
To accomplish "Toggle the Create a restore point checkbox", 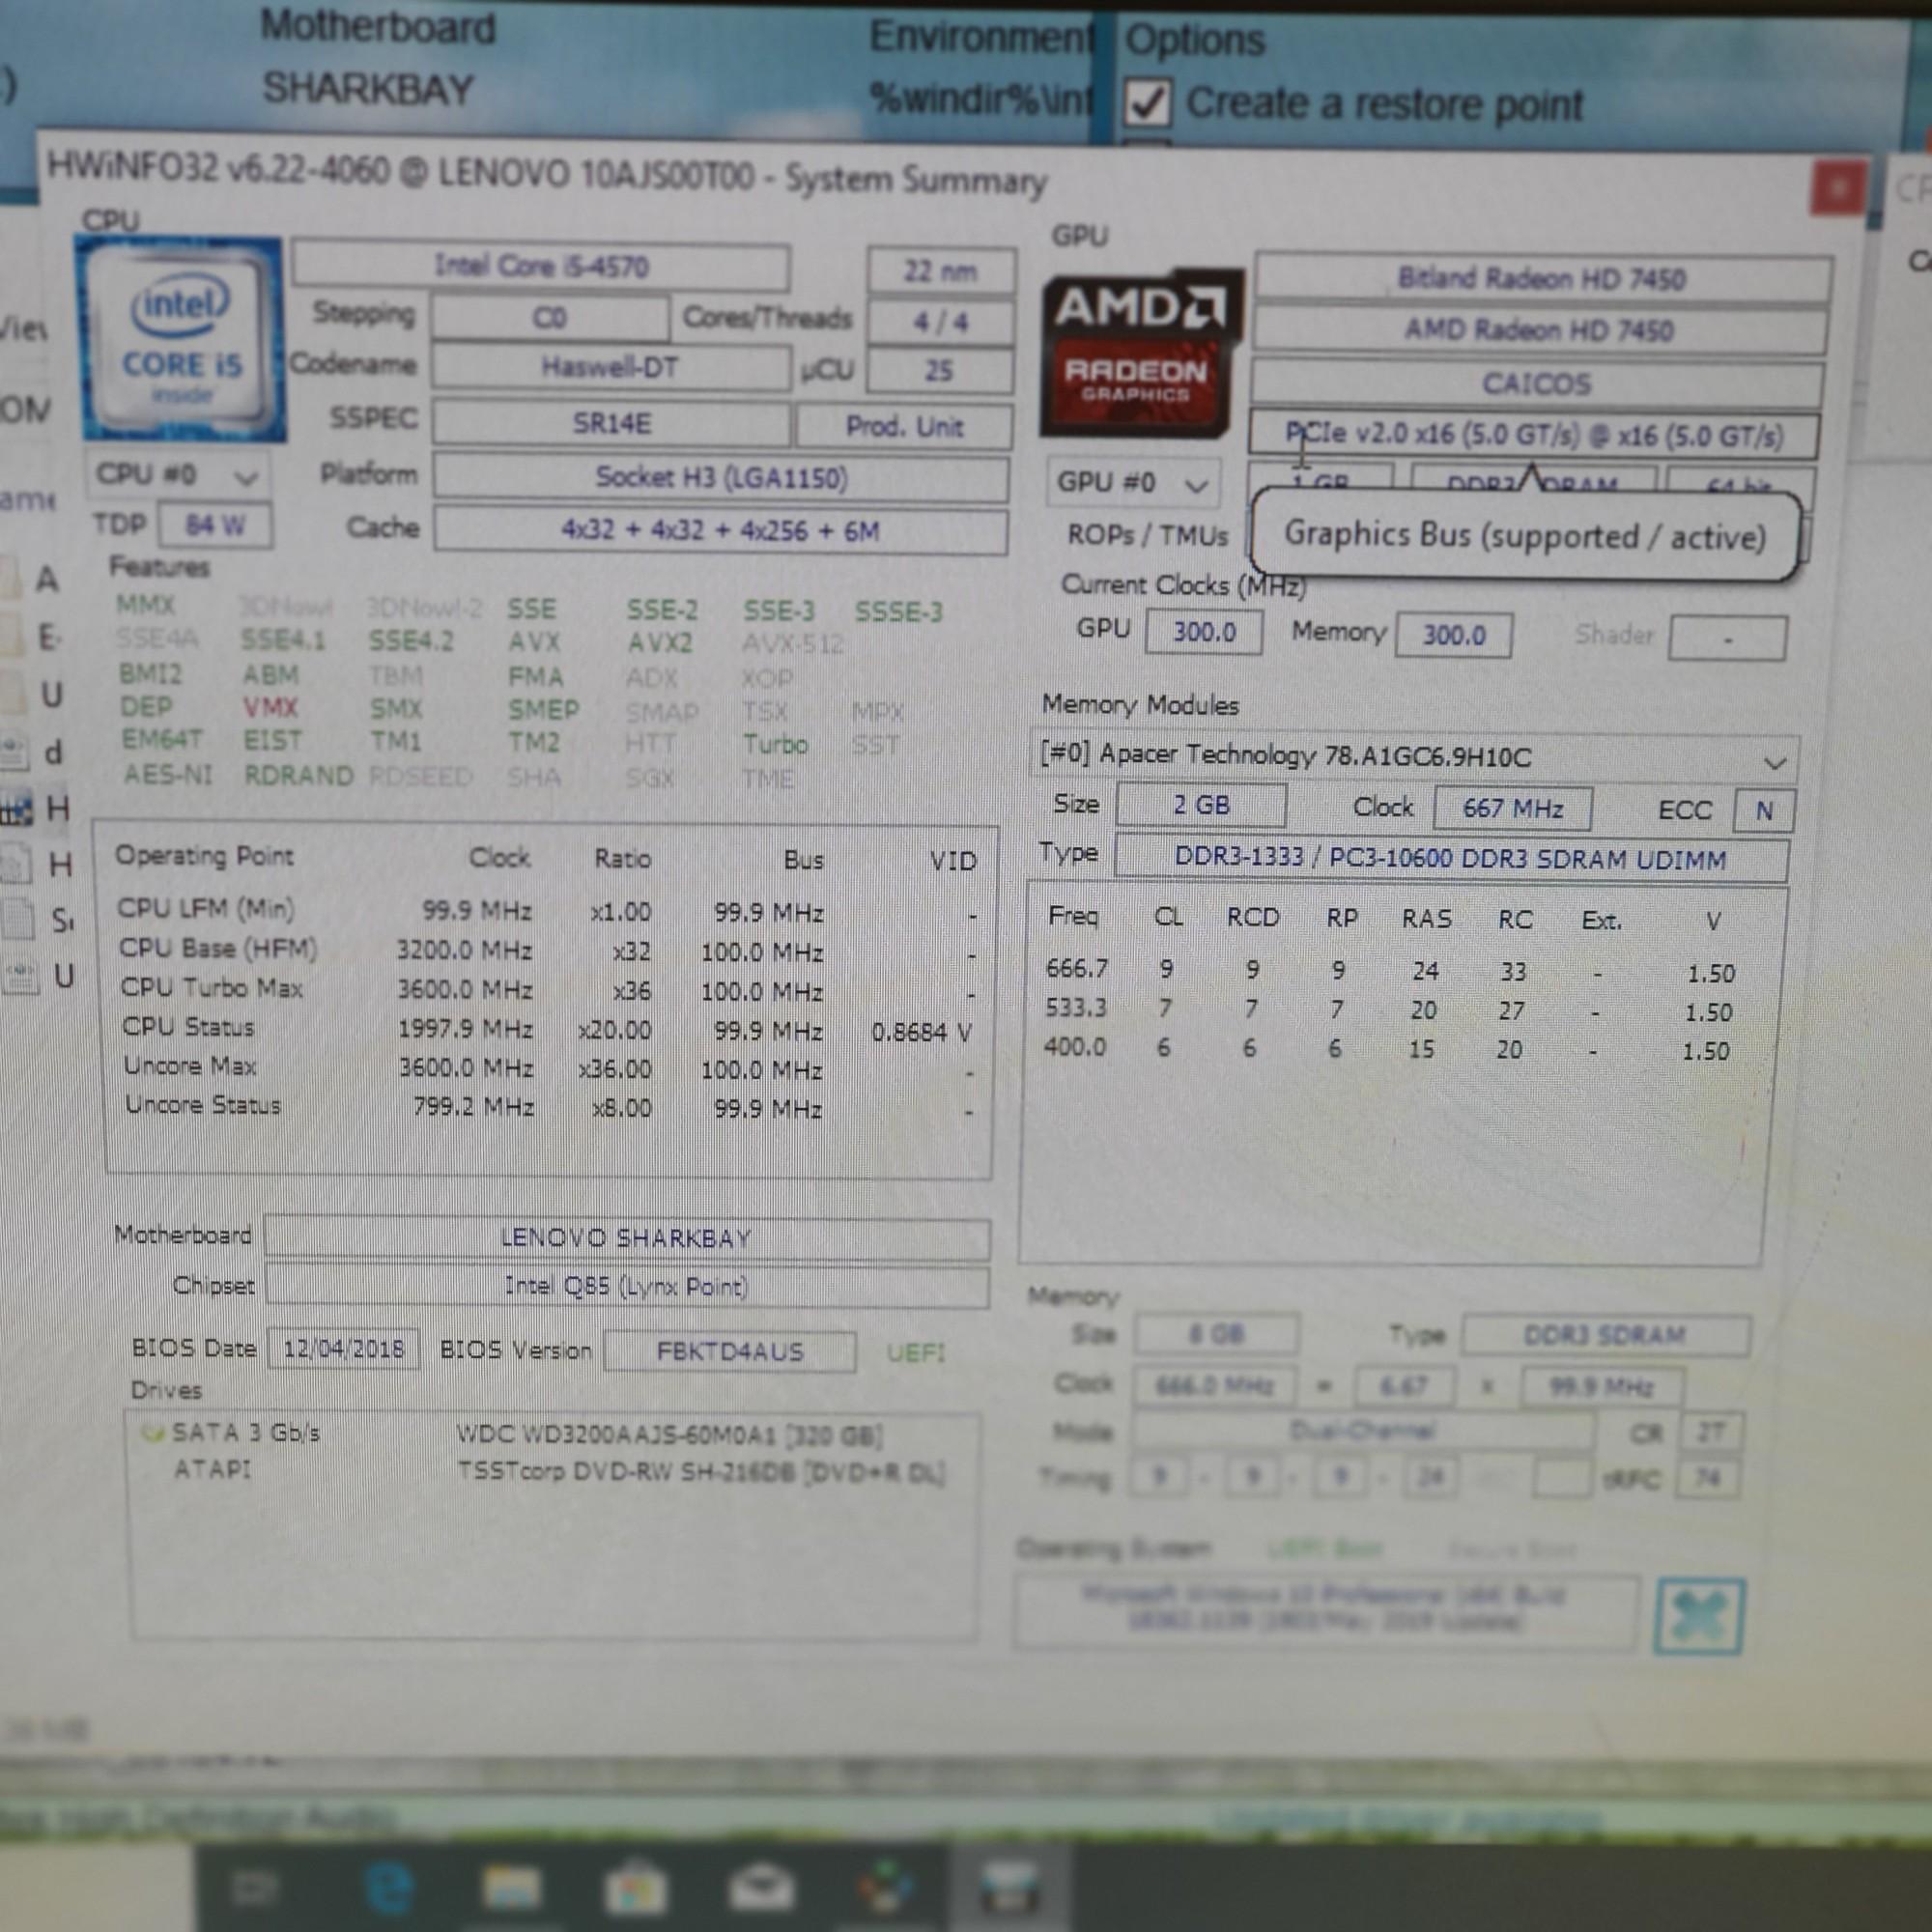I will pyautogui.click(x=1148, y=103).
